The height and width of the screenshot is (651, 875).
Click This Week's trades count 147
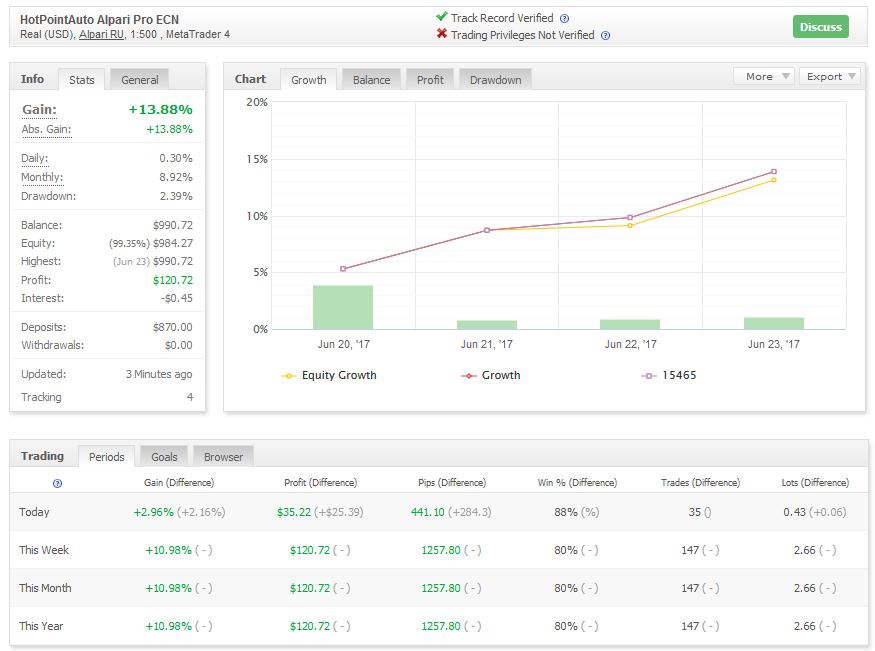[x=690, y=550]
